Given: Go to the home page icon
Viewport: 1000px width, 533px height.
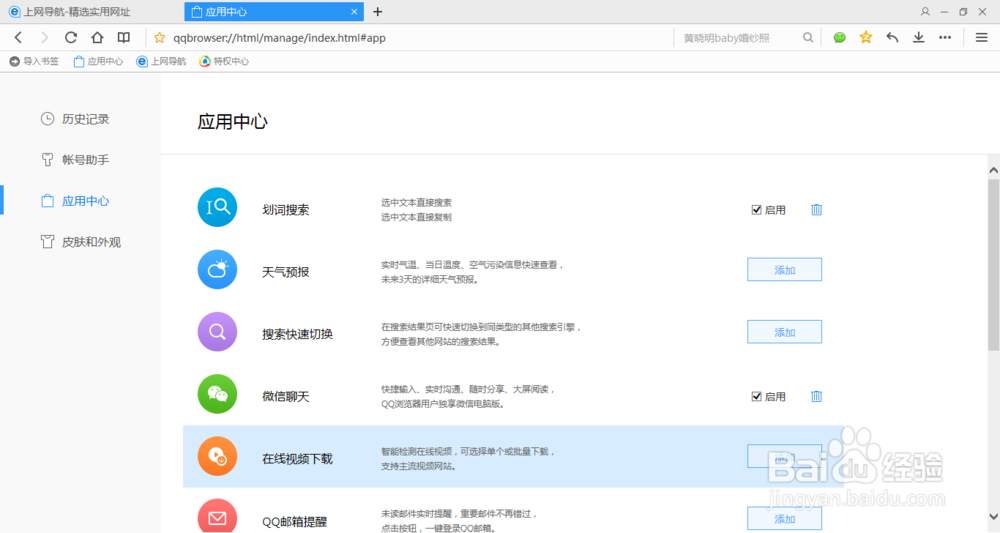Looking at the screenshot, I should pos(97,38).
